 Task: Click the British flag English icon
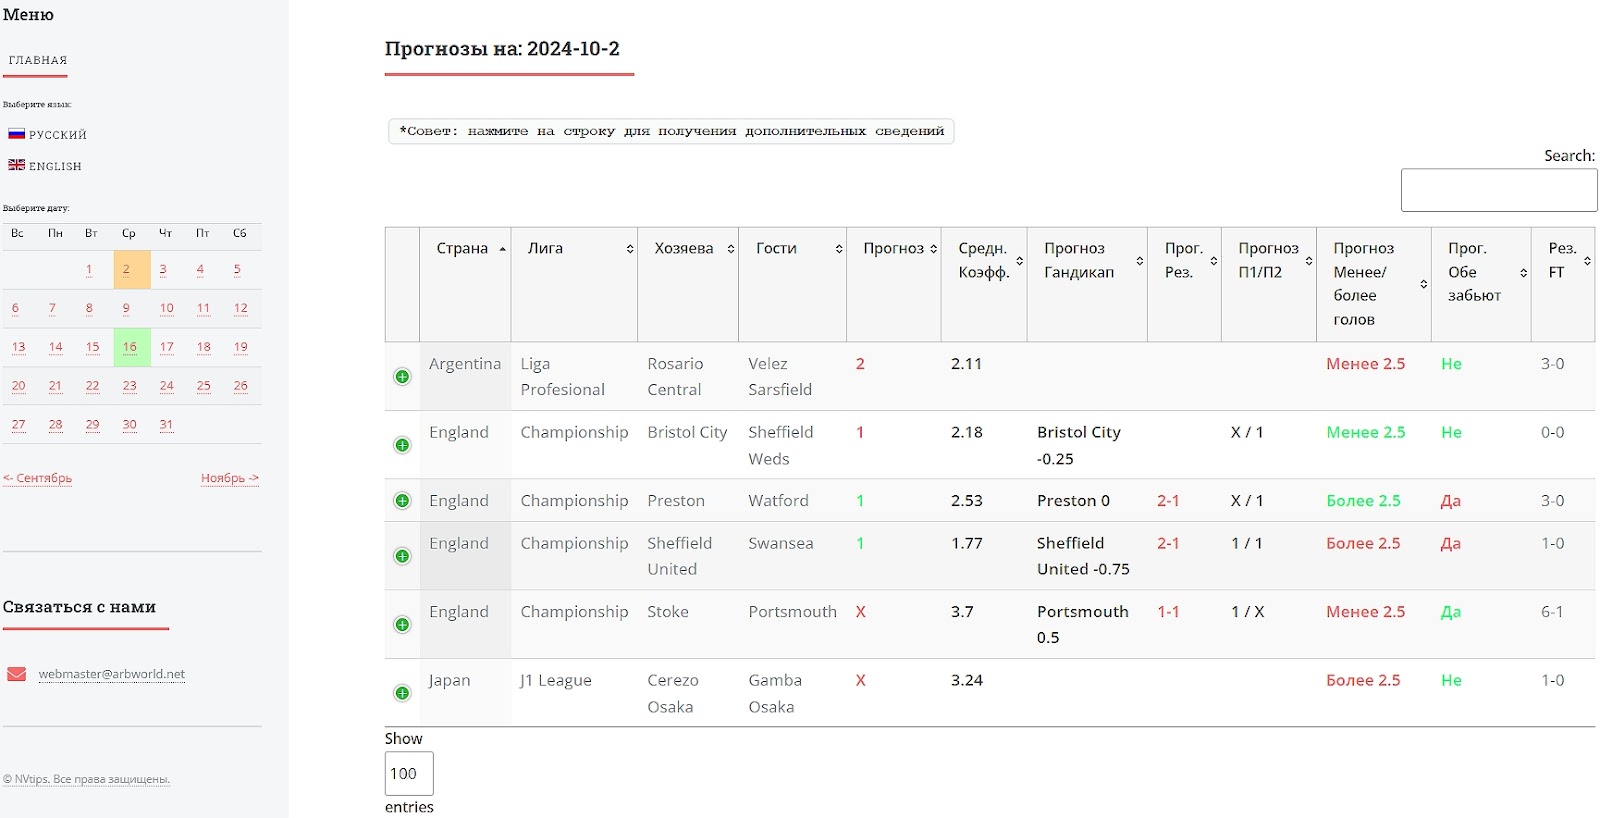click(x=16, y=165)
